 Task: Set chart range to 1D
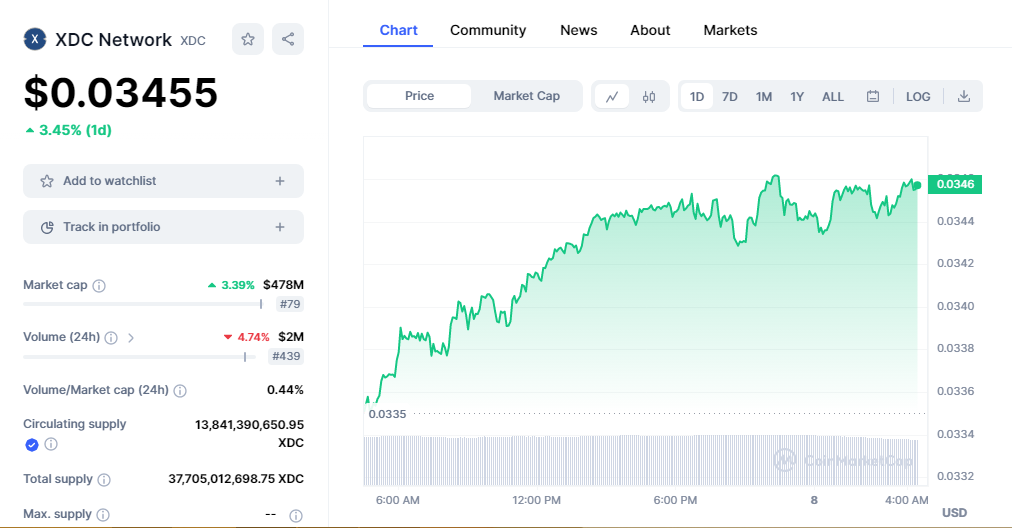click(696, 97)
